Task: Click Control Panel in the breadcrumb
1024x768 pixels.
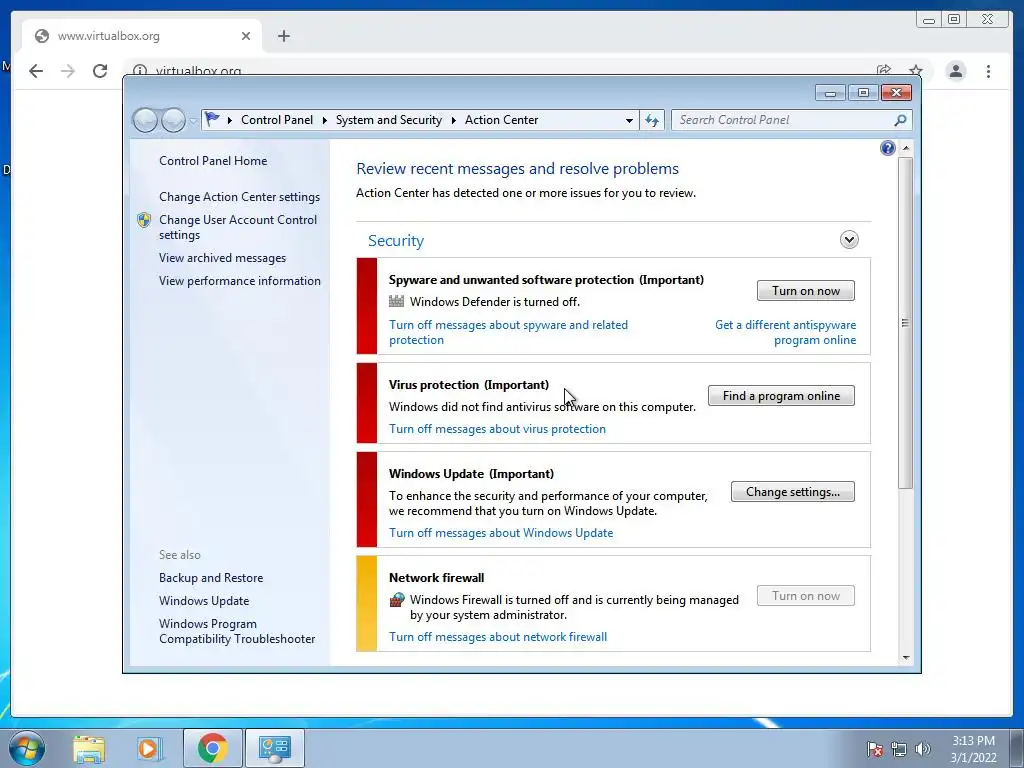Action: point(277,120)
